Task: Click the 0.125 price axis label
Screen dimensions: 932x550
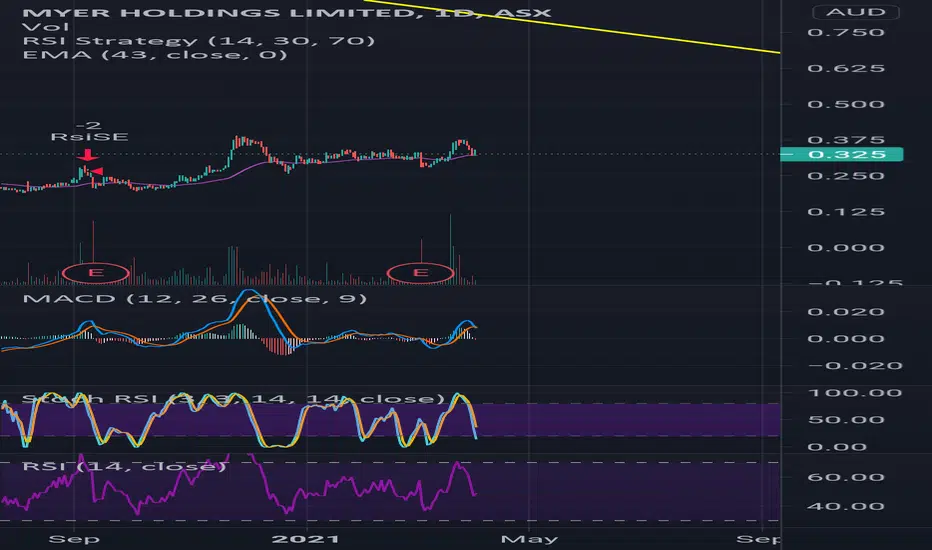Action: tap(846, 212)
